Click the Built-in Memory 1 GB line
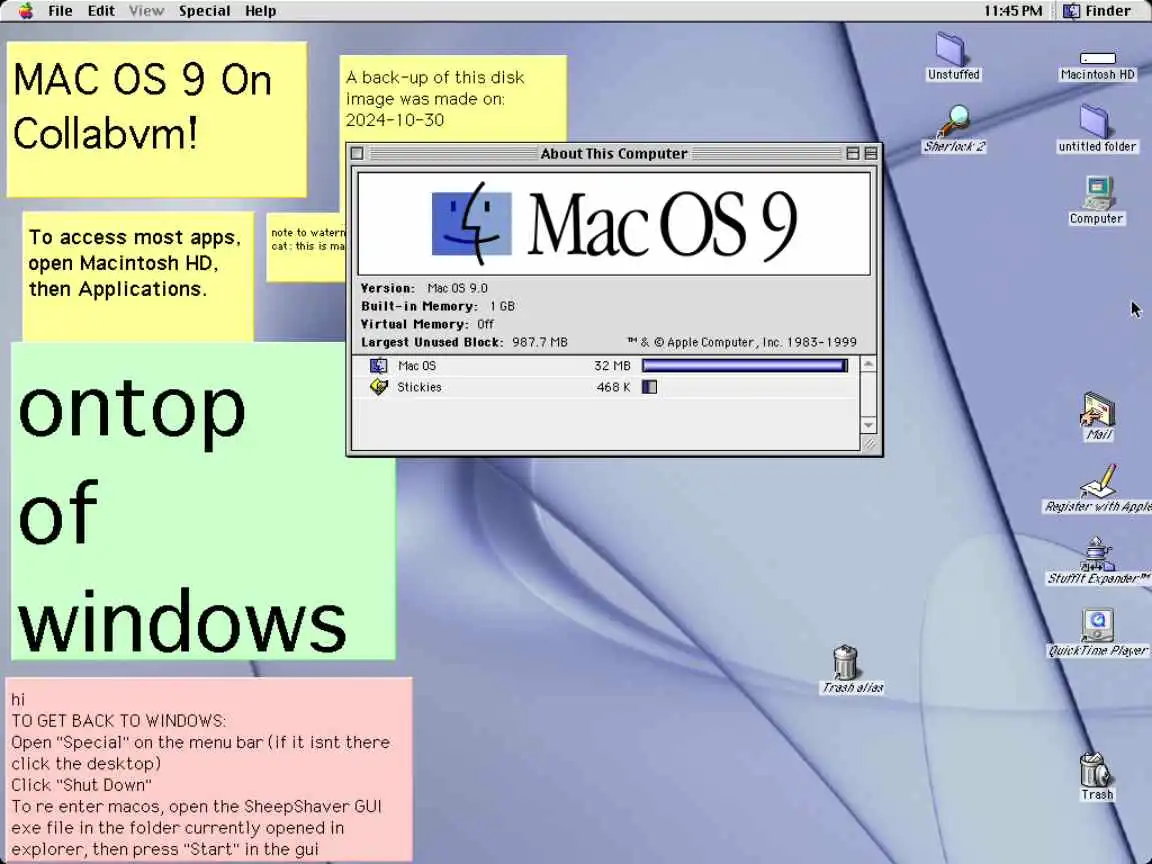 click(x=438, y=306)
